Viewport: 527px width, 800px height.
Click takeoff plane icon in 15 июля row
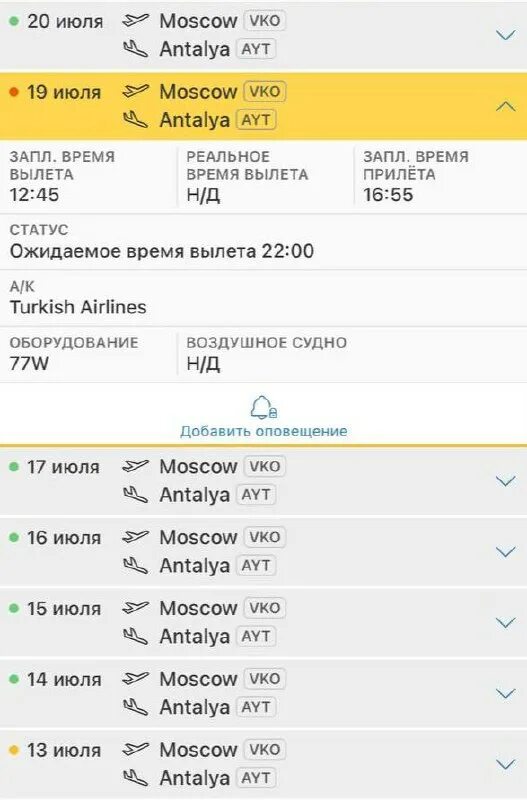(136, 608)
